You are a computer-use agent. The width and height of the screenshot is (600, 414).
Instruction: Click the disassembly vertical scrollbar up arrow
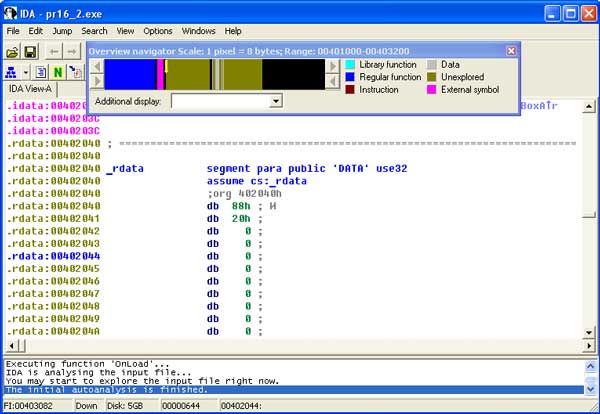point(589,106)
